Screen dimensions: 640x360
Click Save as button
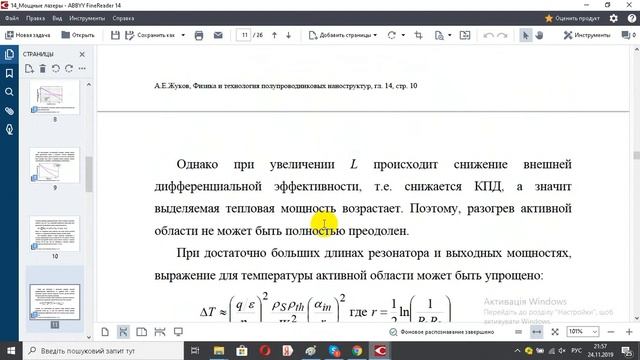tap(151, 35)
